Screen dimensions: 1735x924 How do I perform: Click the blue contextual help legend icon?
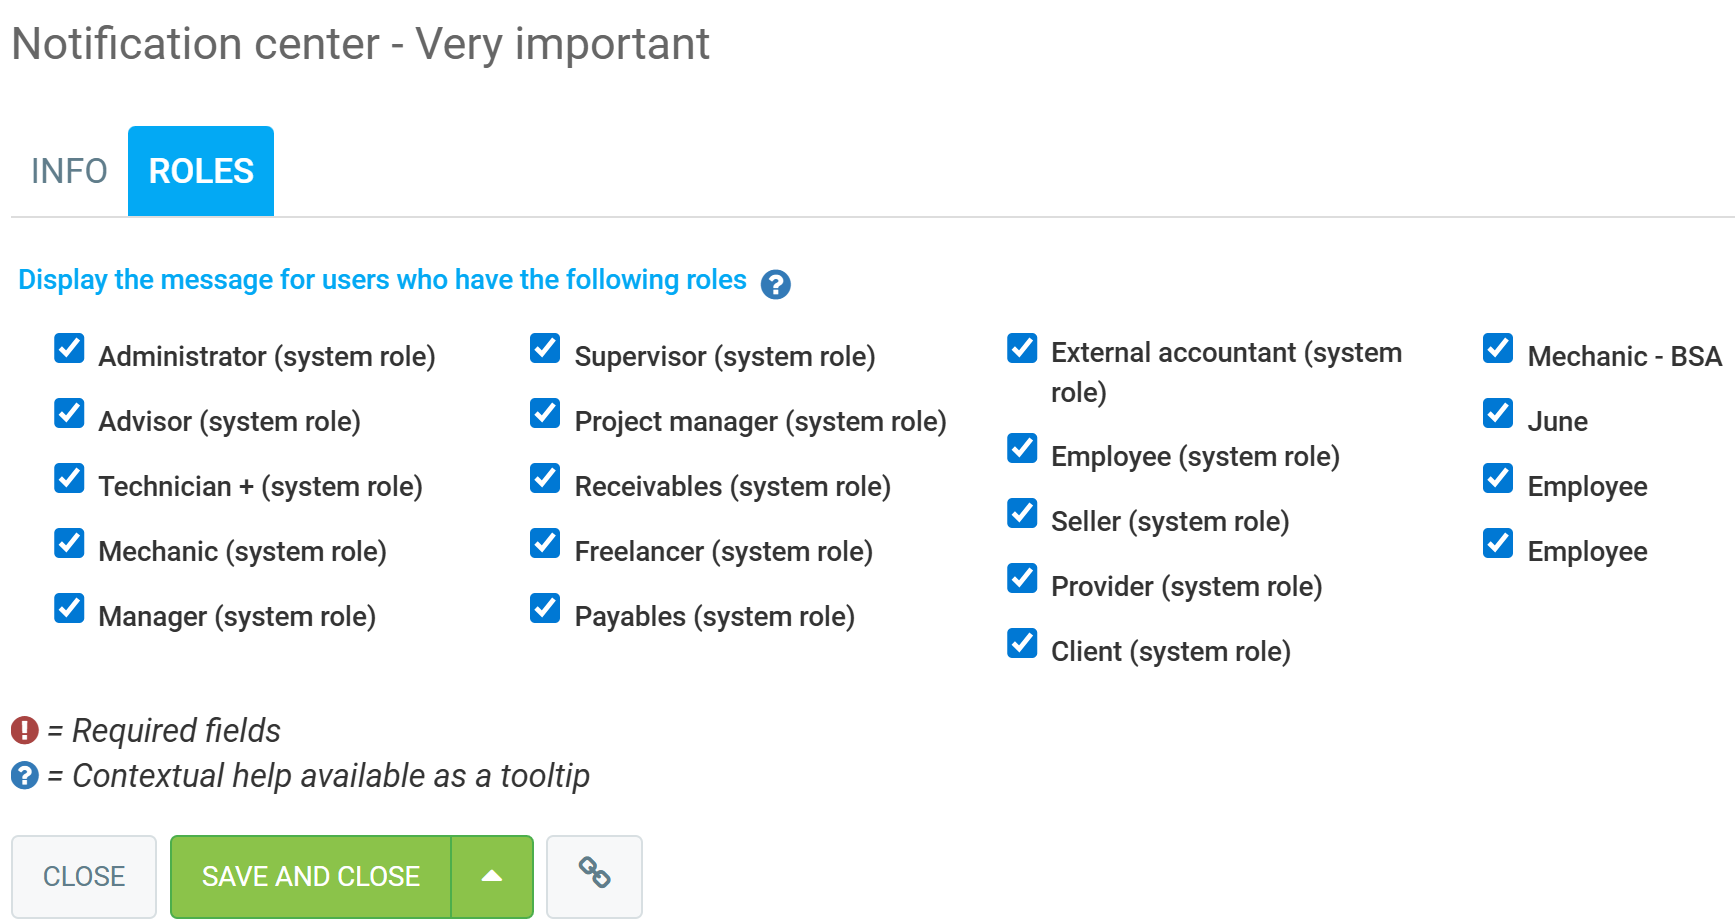pyautogui.click(x=25, y=775)
